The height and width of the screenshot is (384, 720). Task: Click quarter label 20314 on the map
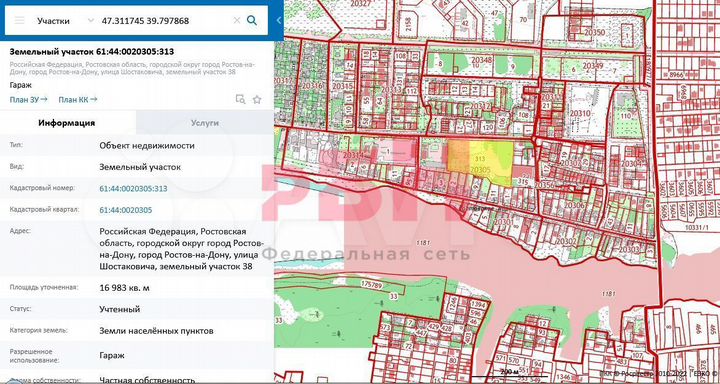tap(353, 156)
